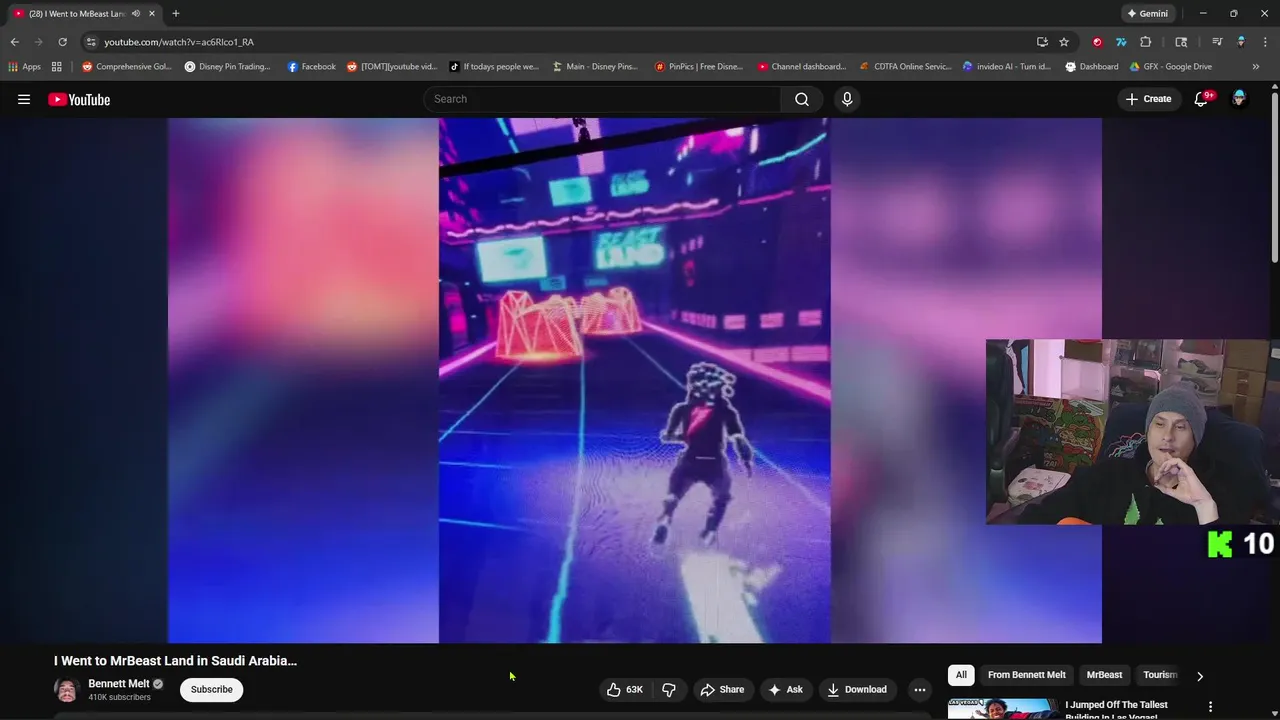
Task: Switch to the MrBeast Land video tab
Action: pos(77,13)
